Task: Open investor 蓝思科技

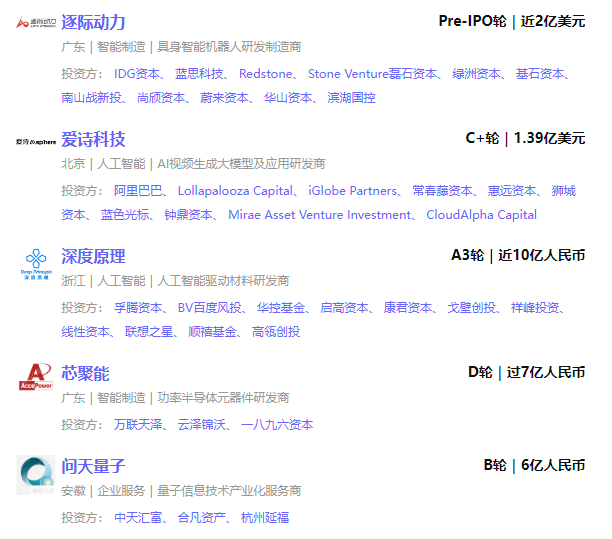Action: pos(199,74)
